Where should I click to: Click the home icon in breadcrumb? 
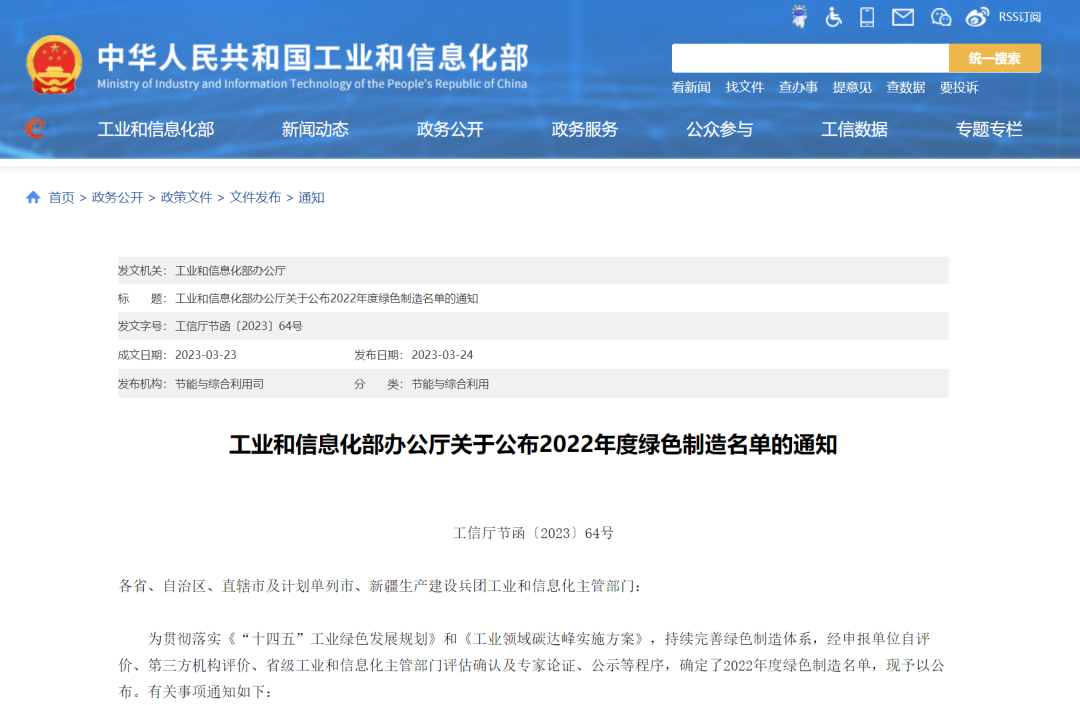(33, 197)
